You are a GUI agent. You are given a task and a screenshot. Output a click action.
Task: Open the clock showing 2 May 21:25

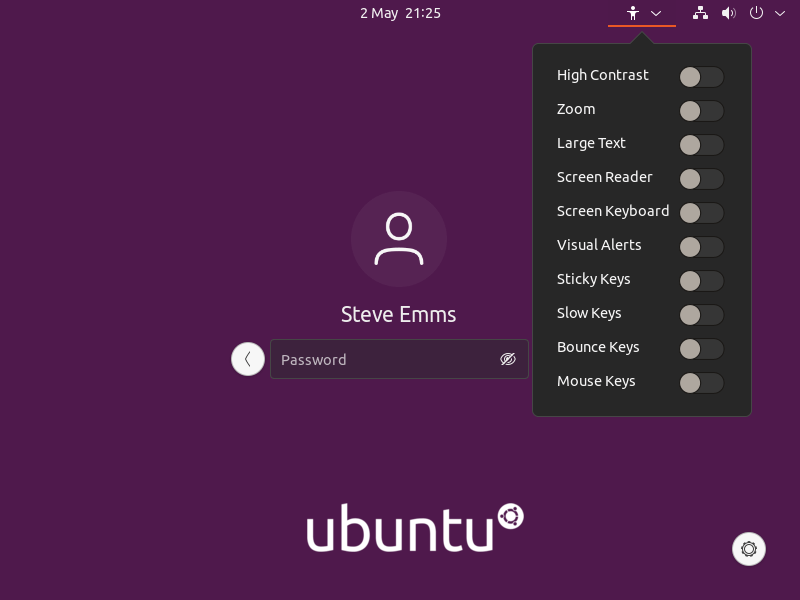pos(400,13)
